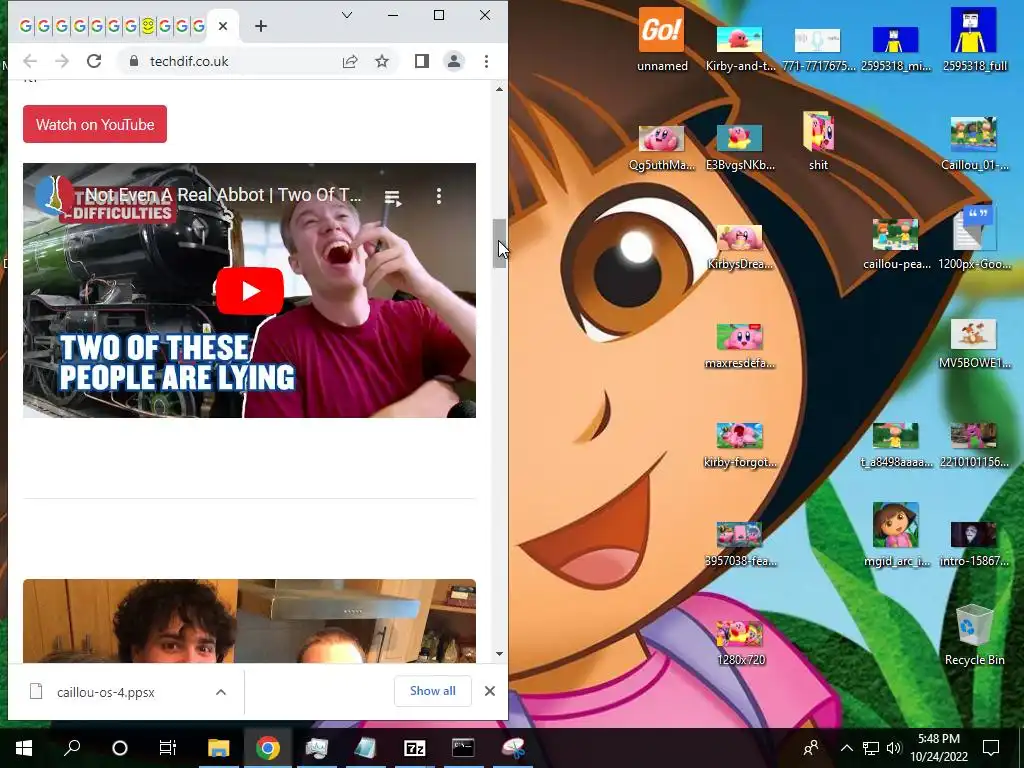Open File Explorer from taskbar

point(219,748)
